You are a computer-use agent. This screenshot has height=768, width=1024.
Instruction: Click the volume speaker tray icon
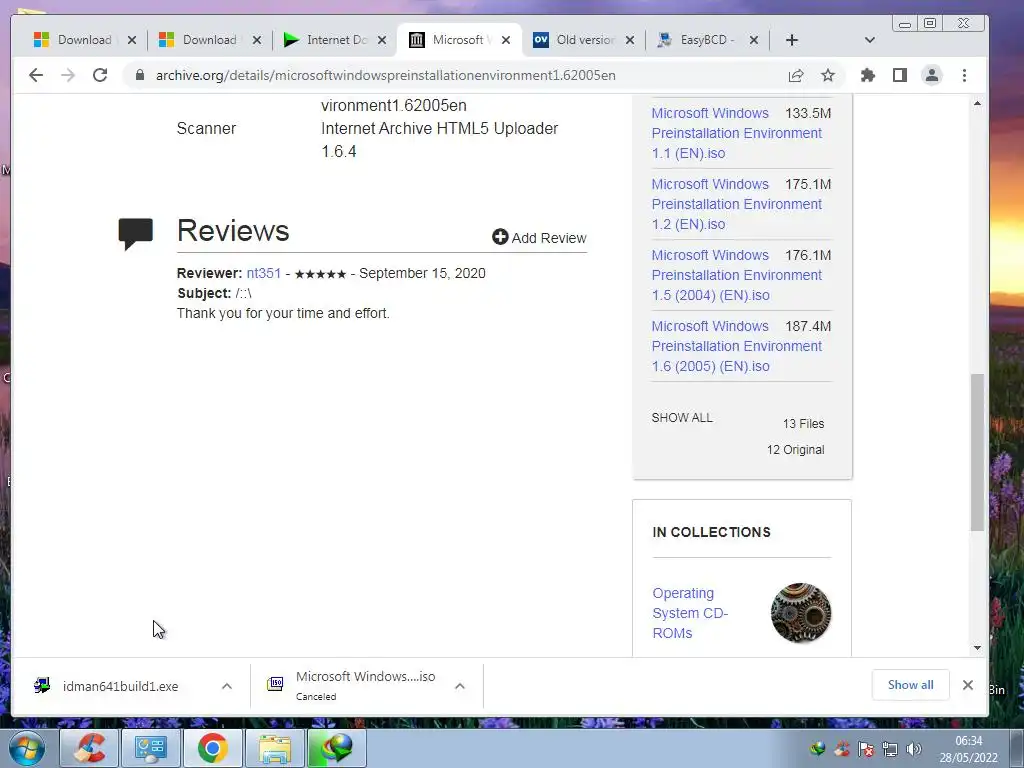pyautogui.click(x=914, y=749)
